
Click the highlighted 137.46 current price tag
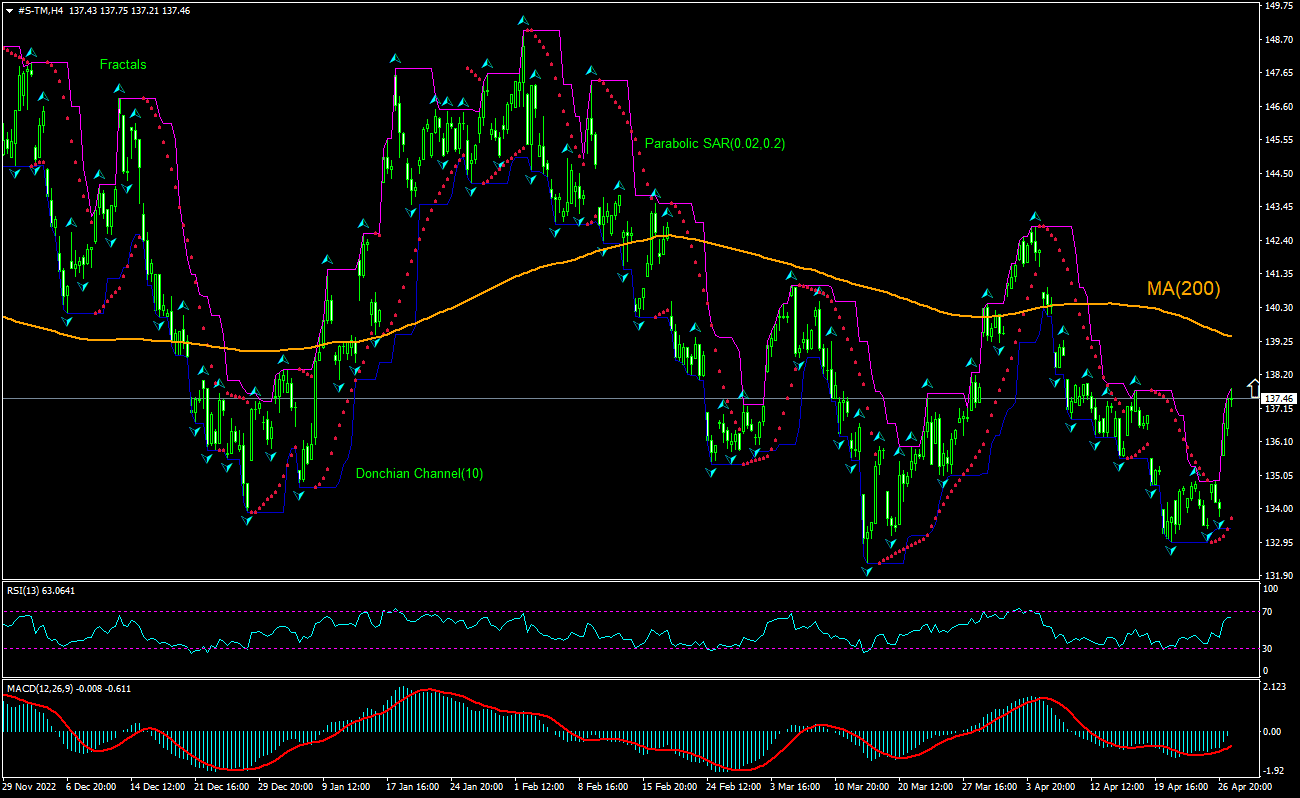[1276, 398]
